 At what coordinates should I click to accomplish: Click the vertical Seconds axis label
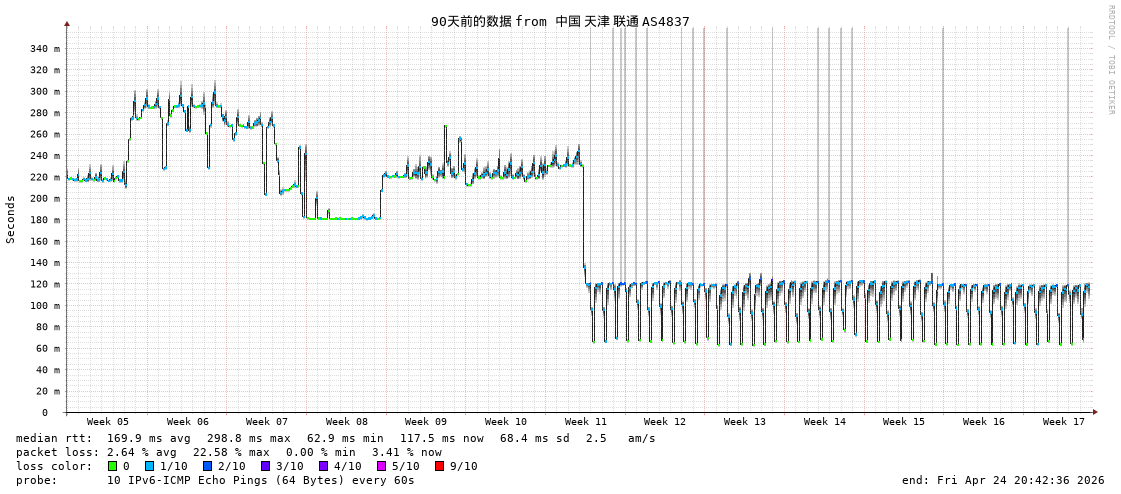tap(11, 219)
